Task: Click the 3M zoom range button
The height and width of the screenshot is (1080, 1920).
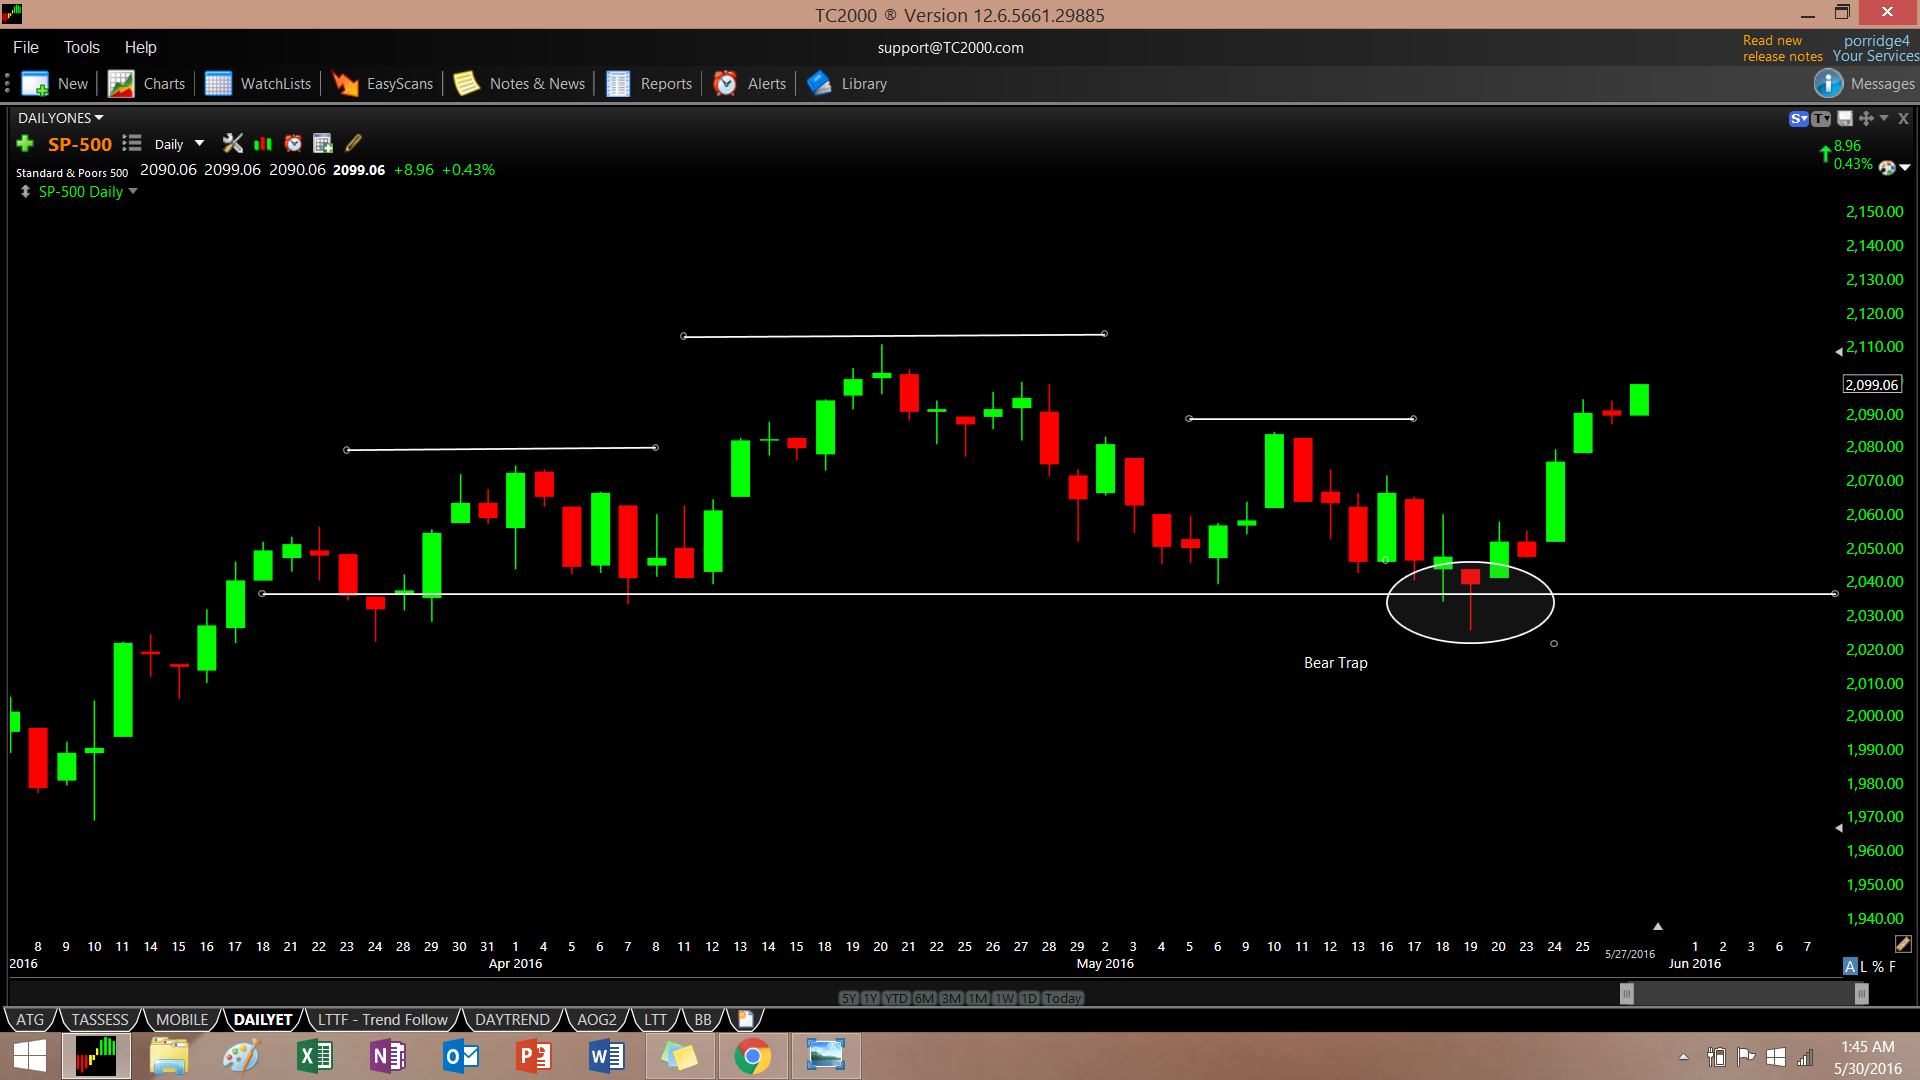Action: point(950,998)
